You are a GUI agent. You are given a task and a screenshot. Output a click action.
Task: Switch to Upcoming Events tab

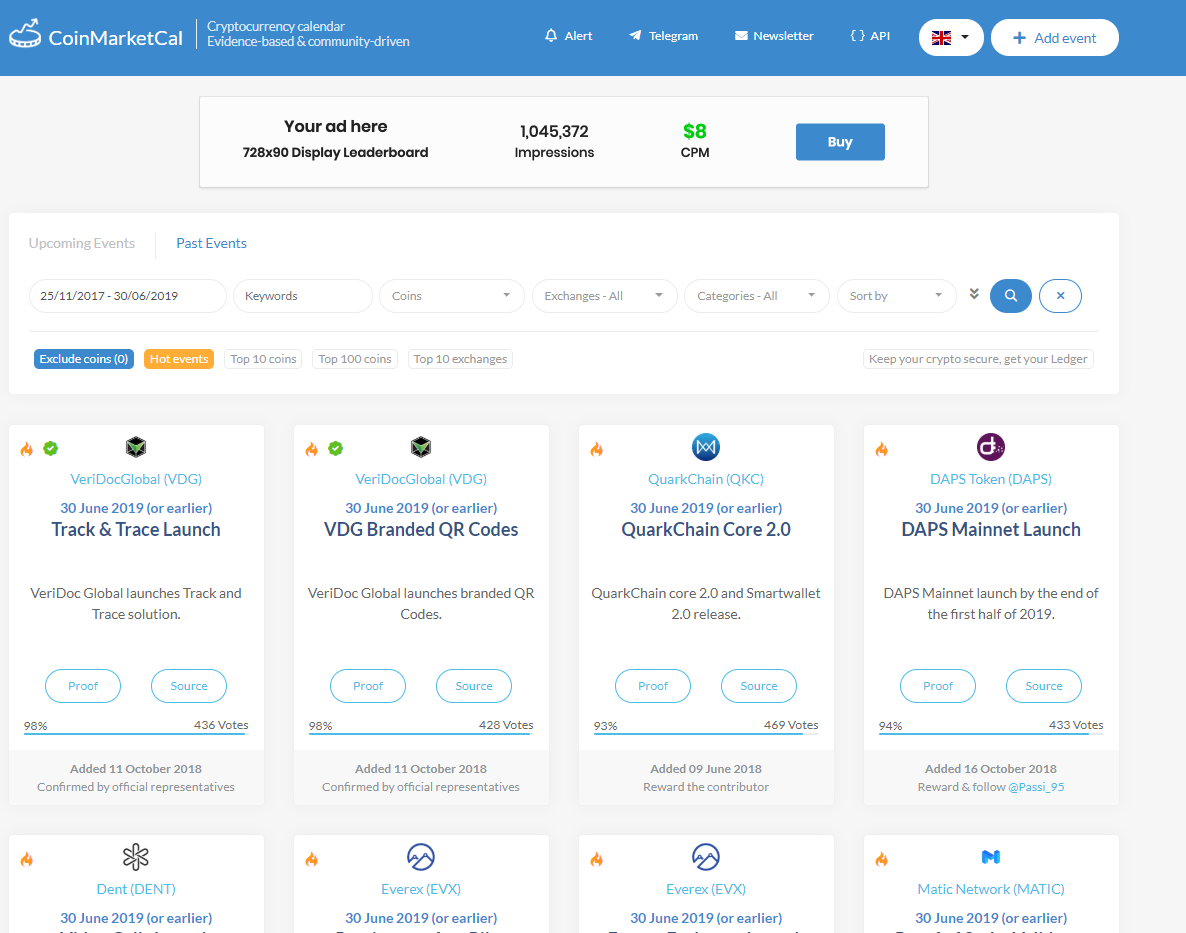pyautogui.click(x=82, y=243)
